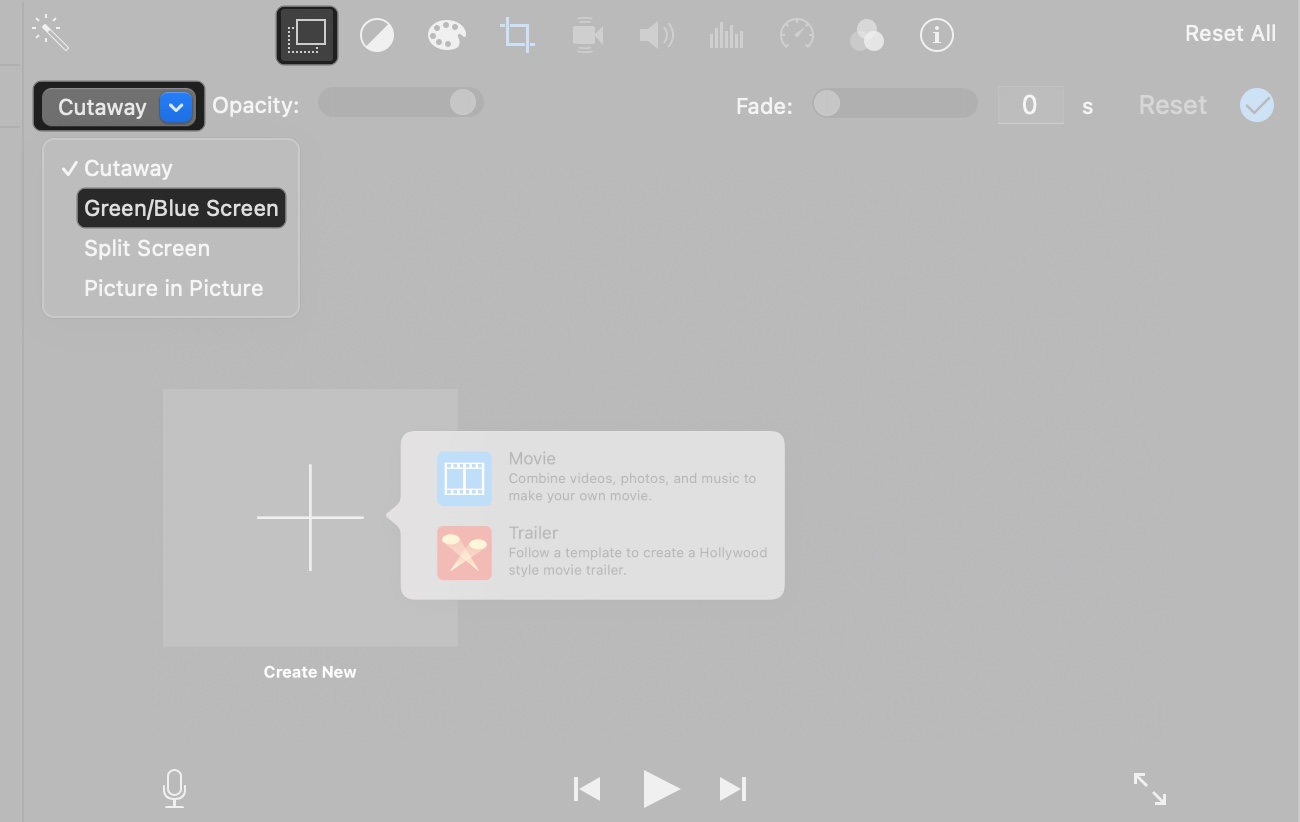Open the Volume adjustment controls

(x=657, y=34)
